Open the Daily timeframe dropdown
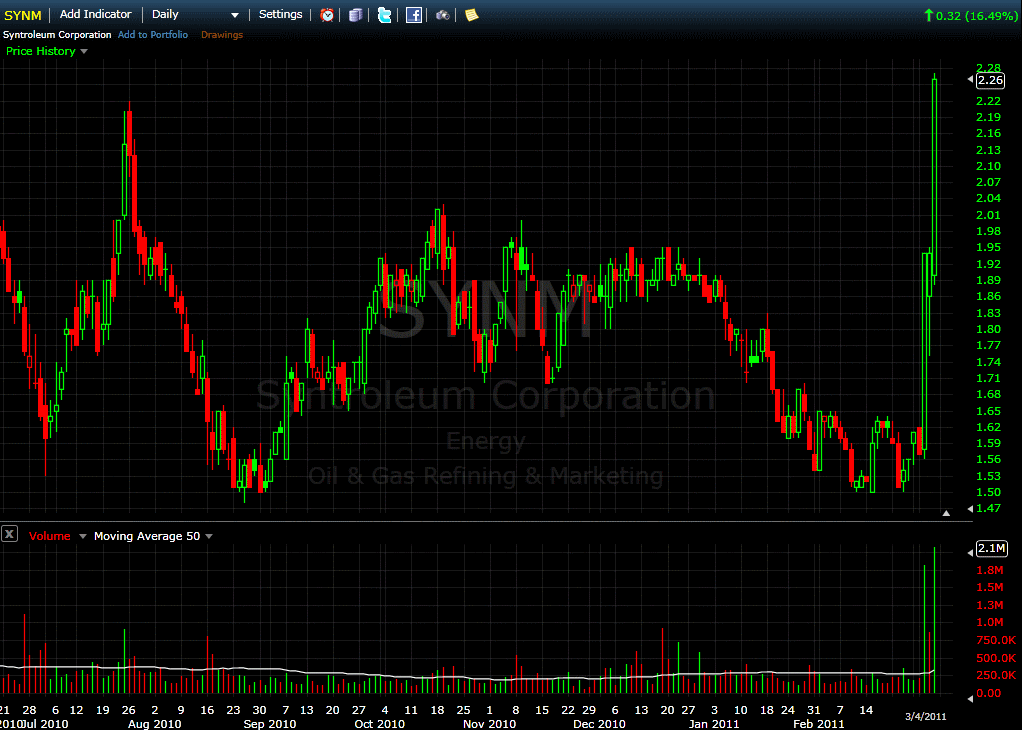The image size is (1022, 730). coord(196,14)
